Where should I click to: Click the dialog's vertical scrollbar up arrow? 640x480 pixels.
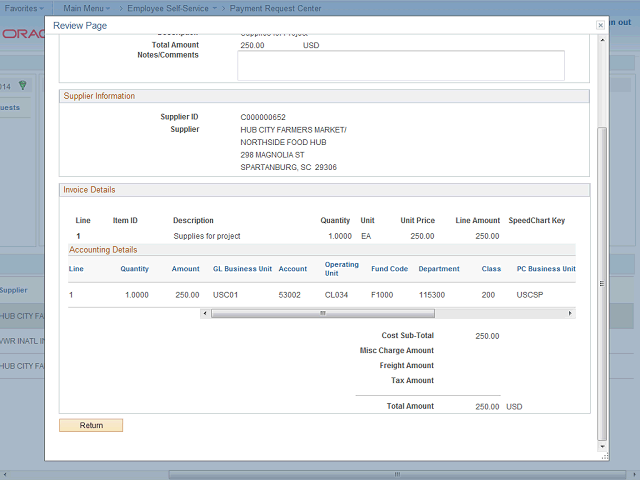601,39
